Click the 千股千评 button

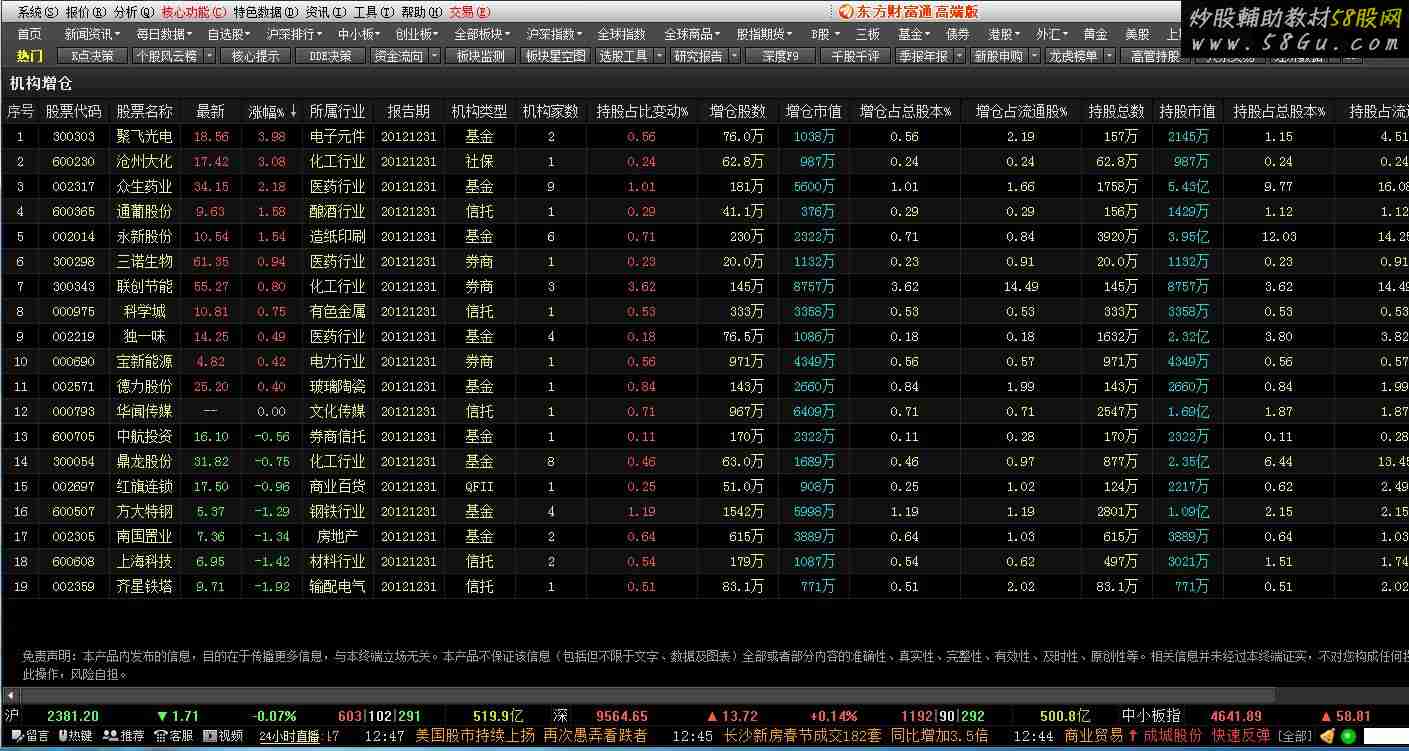tap(856, 56)
